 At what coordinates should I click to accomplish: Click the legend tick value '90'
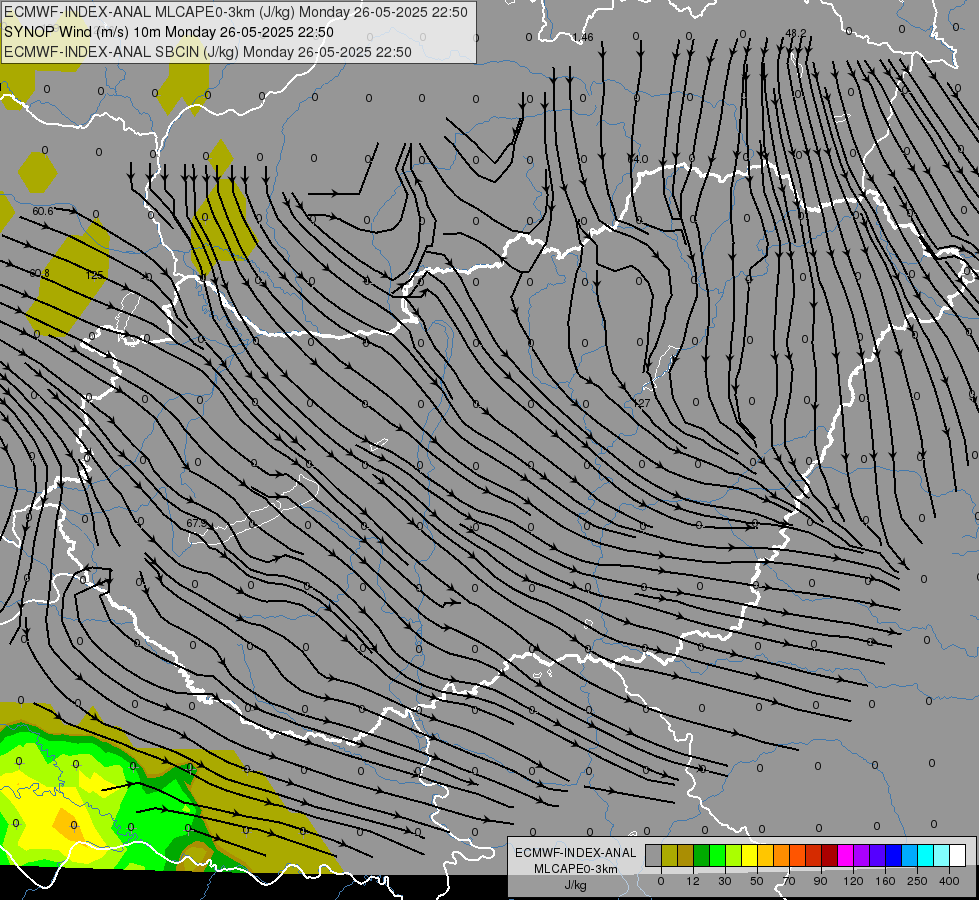820,881
